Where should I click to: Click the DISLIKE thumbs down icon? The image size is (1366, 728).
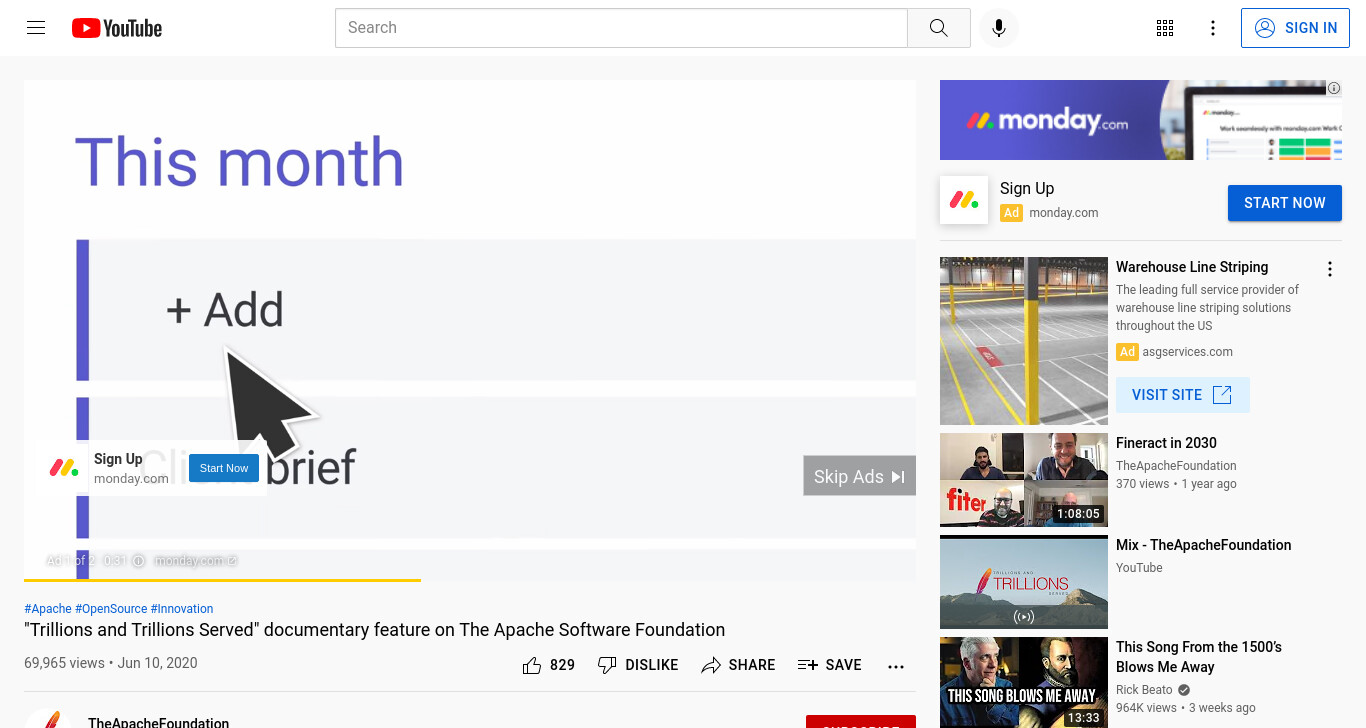(607, 665)
